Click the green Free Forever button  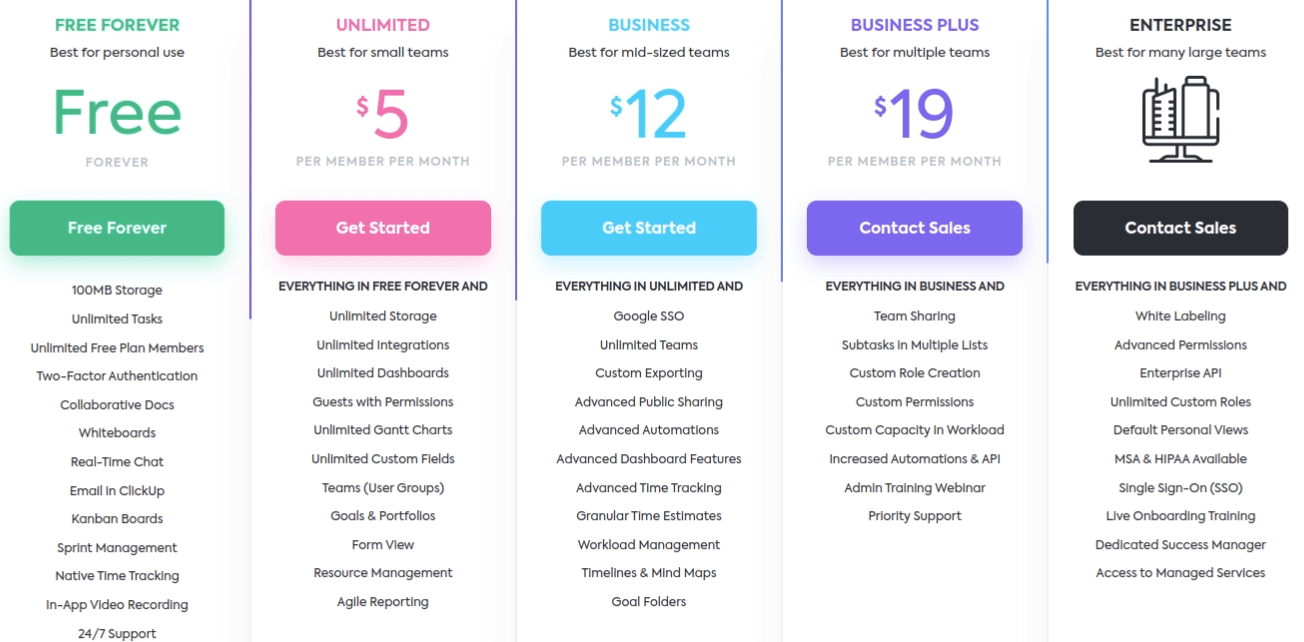pyautogui.click(x=117, y=228)
